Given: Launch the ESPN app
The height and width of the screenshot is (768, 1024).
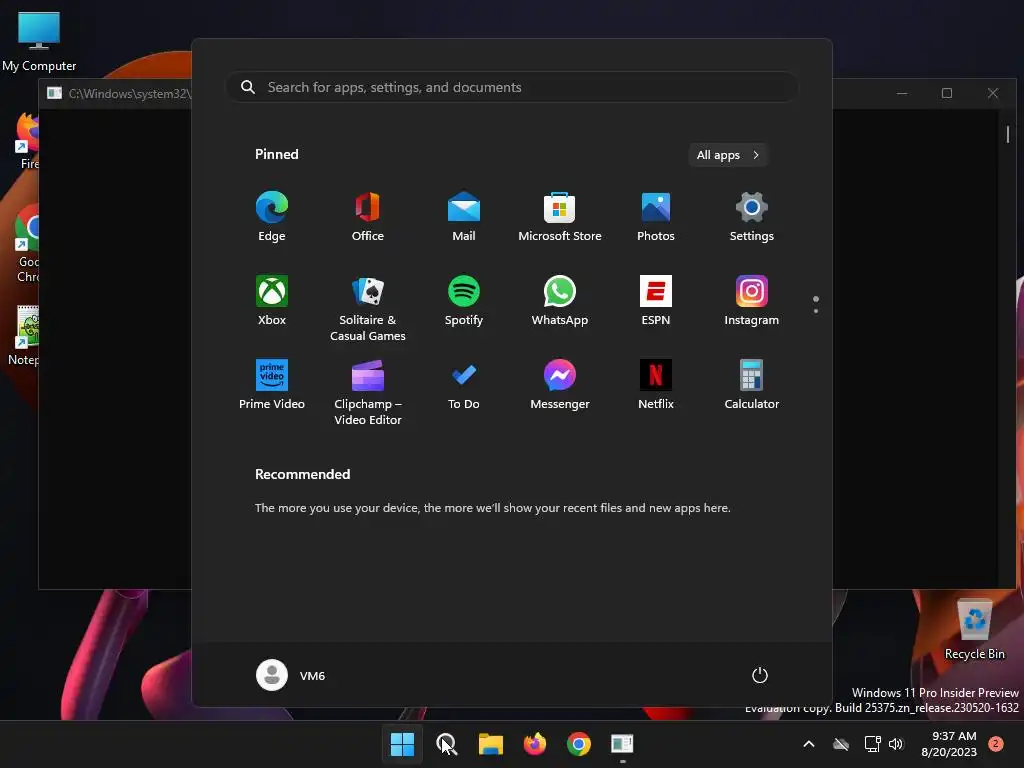Looking at the screenshot, I should 656,300.
